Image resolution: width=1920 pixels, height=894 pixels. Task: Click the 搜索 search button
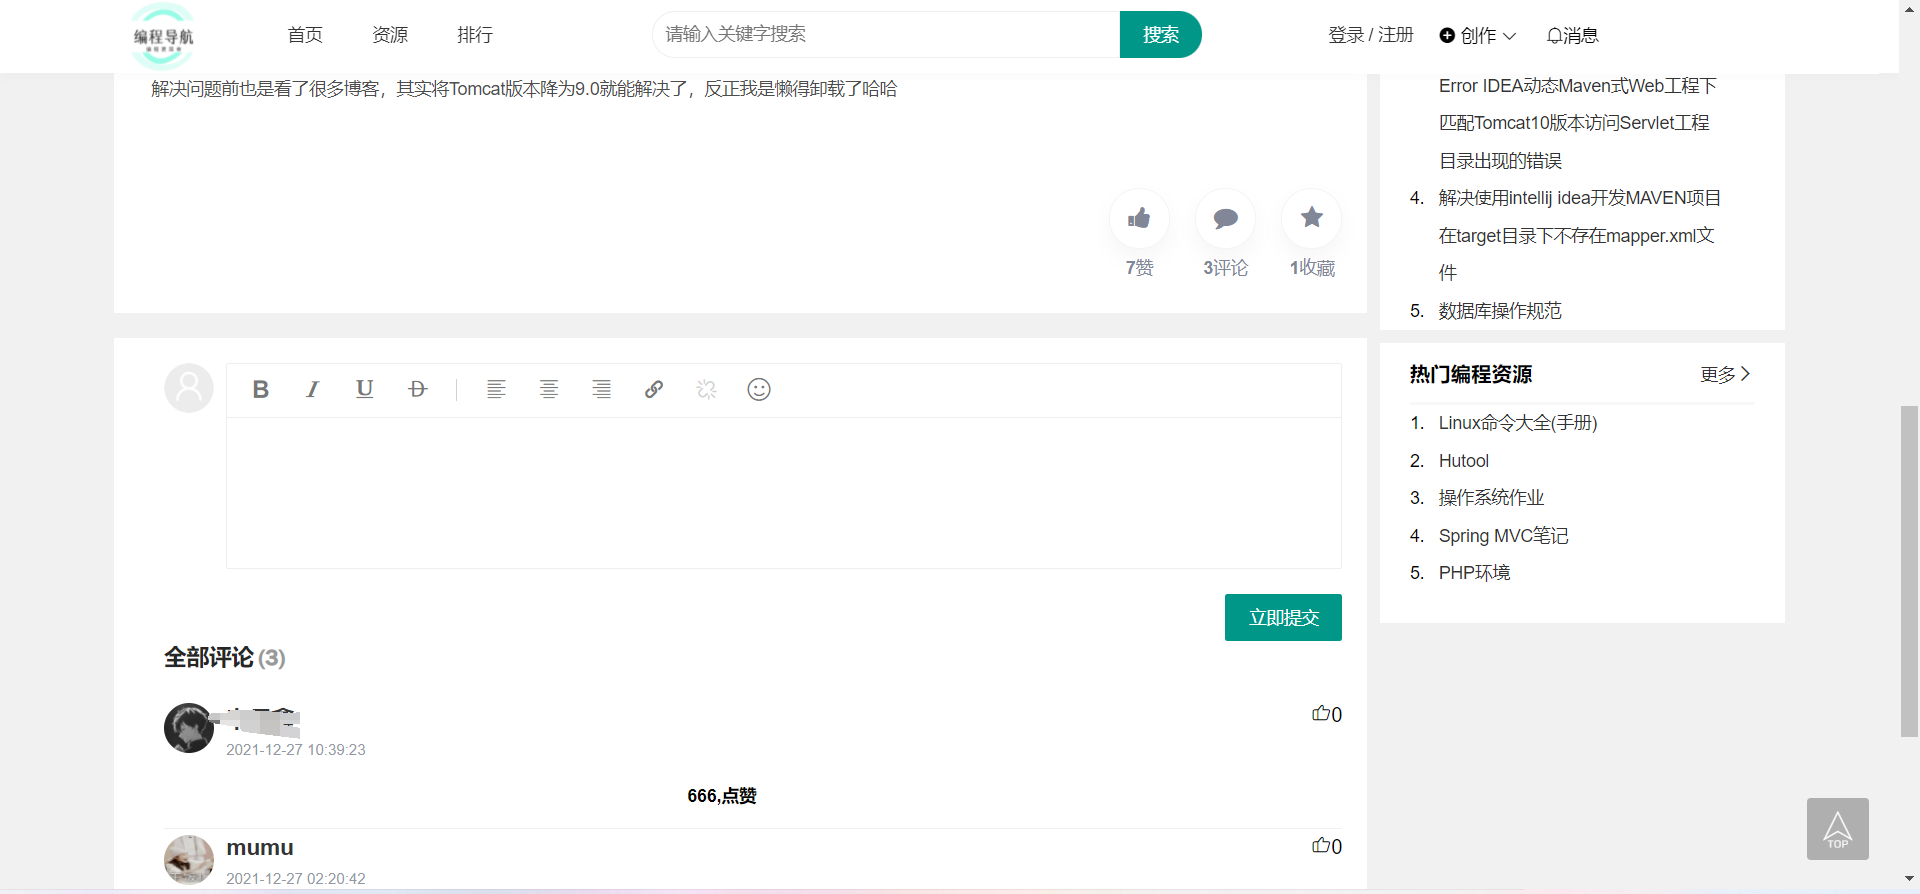point(1160,34)
